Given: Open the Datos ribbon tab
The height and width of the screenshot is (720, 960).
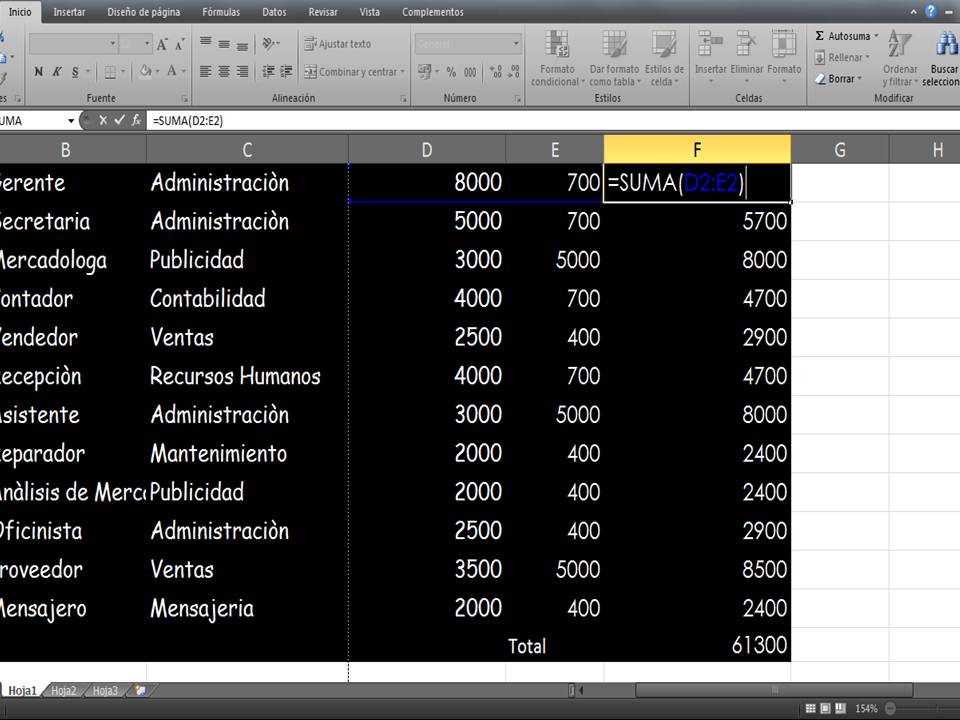Looking at the screenshot, I should 273,12.
